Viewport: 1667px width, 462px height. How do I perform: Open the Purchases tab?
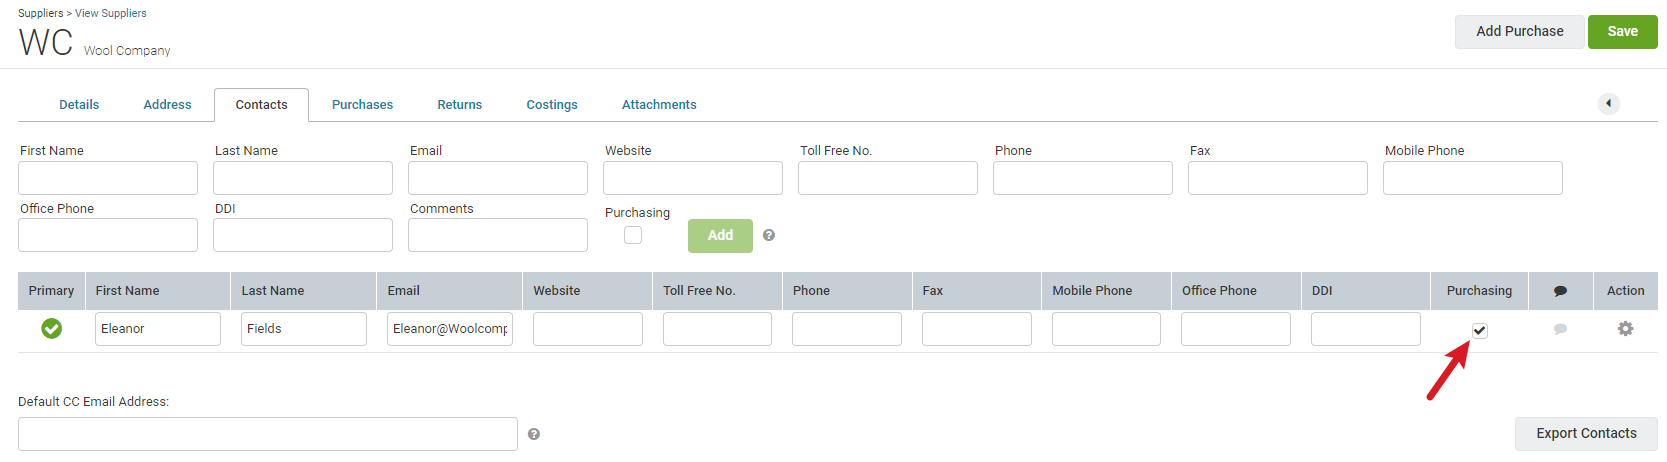click(362, 104)
